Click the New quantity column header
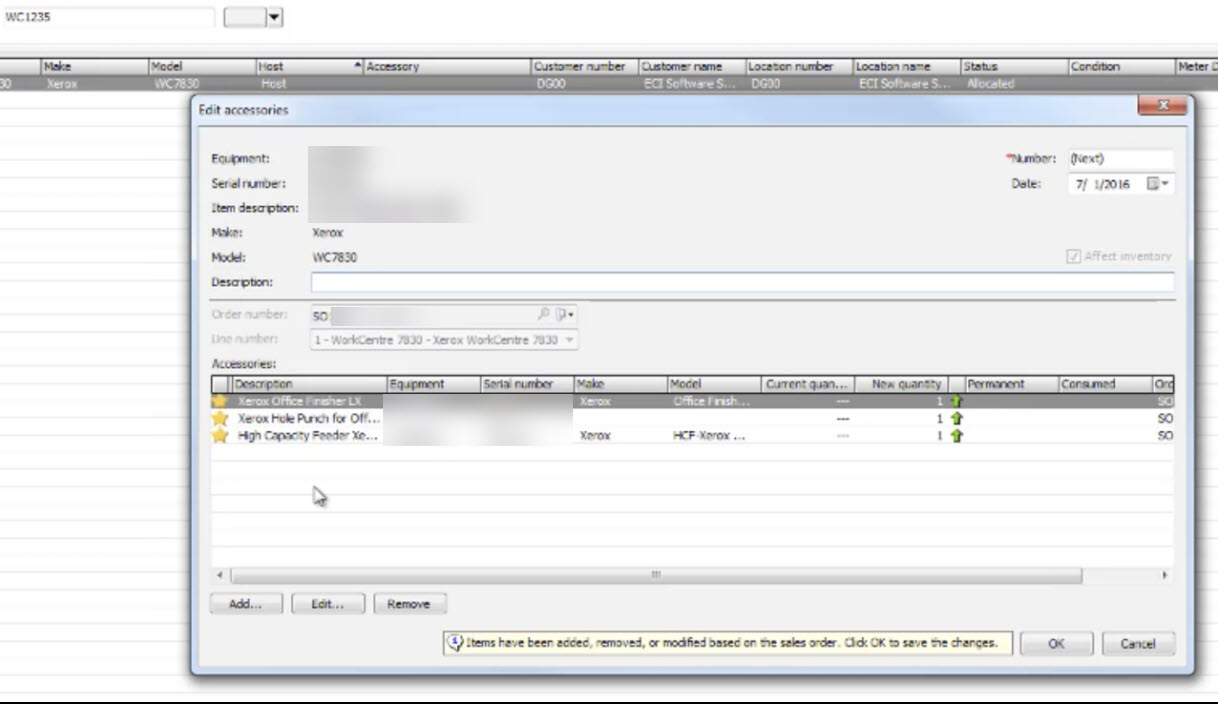The width and height of the screenshot is (1218, 704). tap(905, 384)
